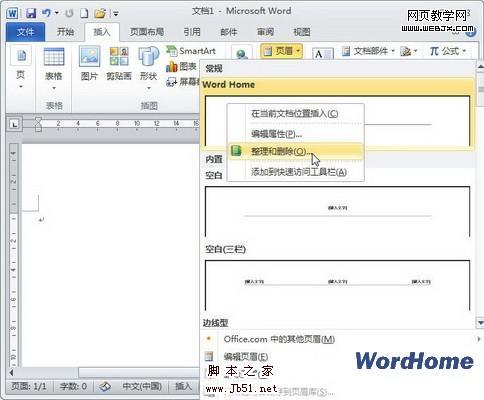The height and width of the screenshot is (400, 484).
Task: Click the Redo icon in title bar
Action: 69,13
